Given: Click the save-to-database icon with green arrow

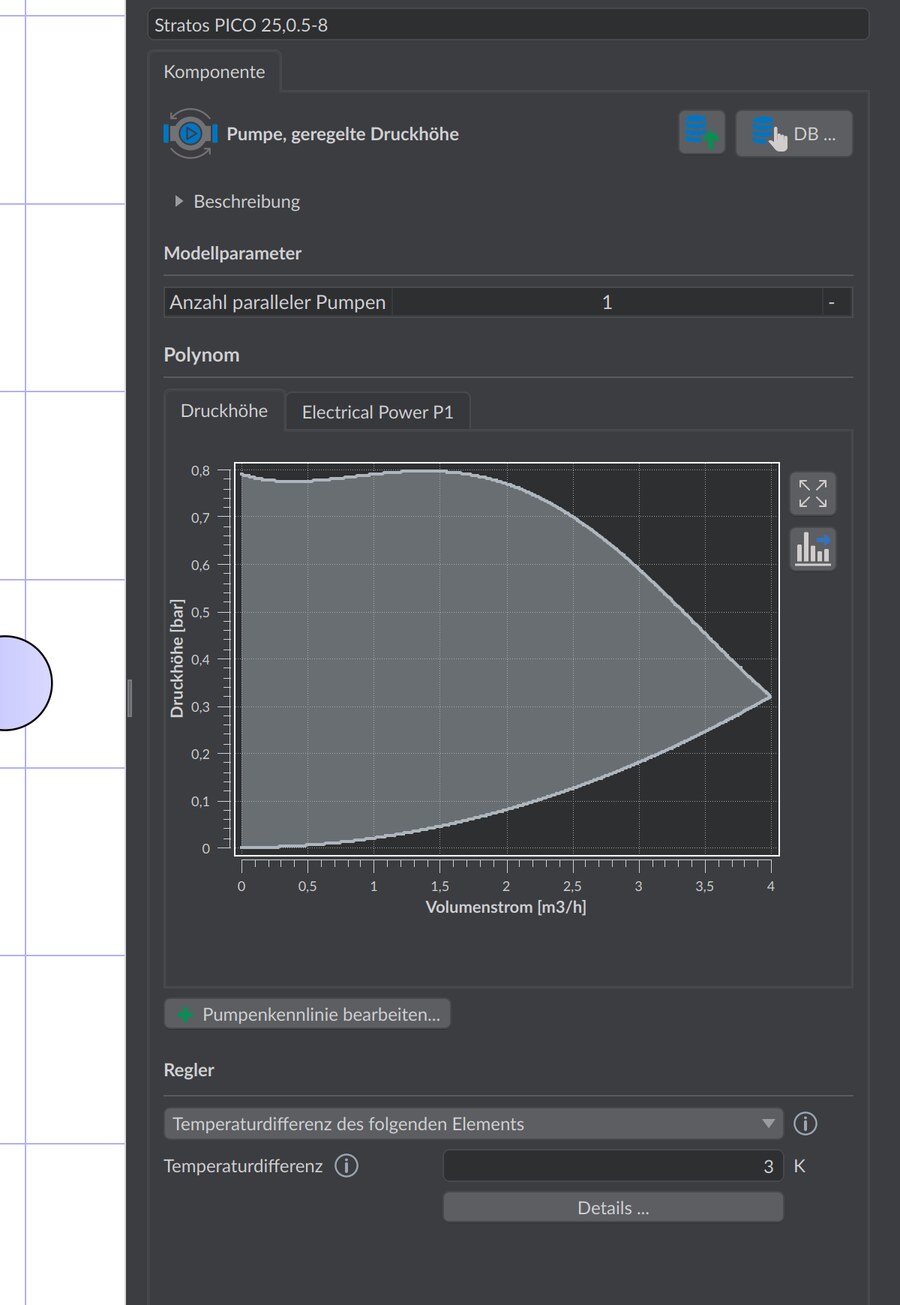Looking at the screenshot, I should (x=702, y=133).
